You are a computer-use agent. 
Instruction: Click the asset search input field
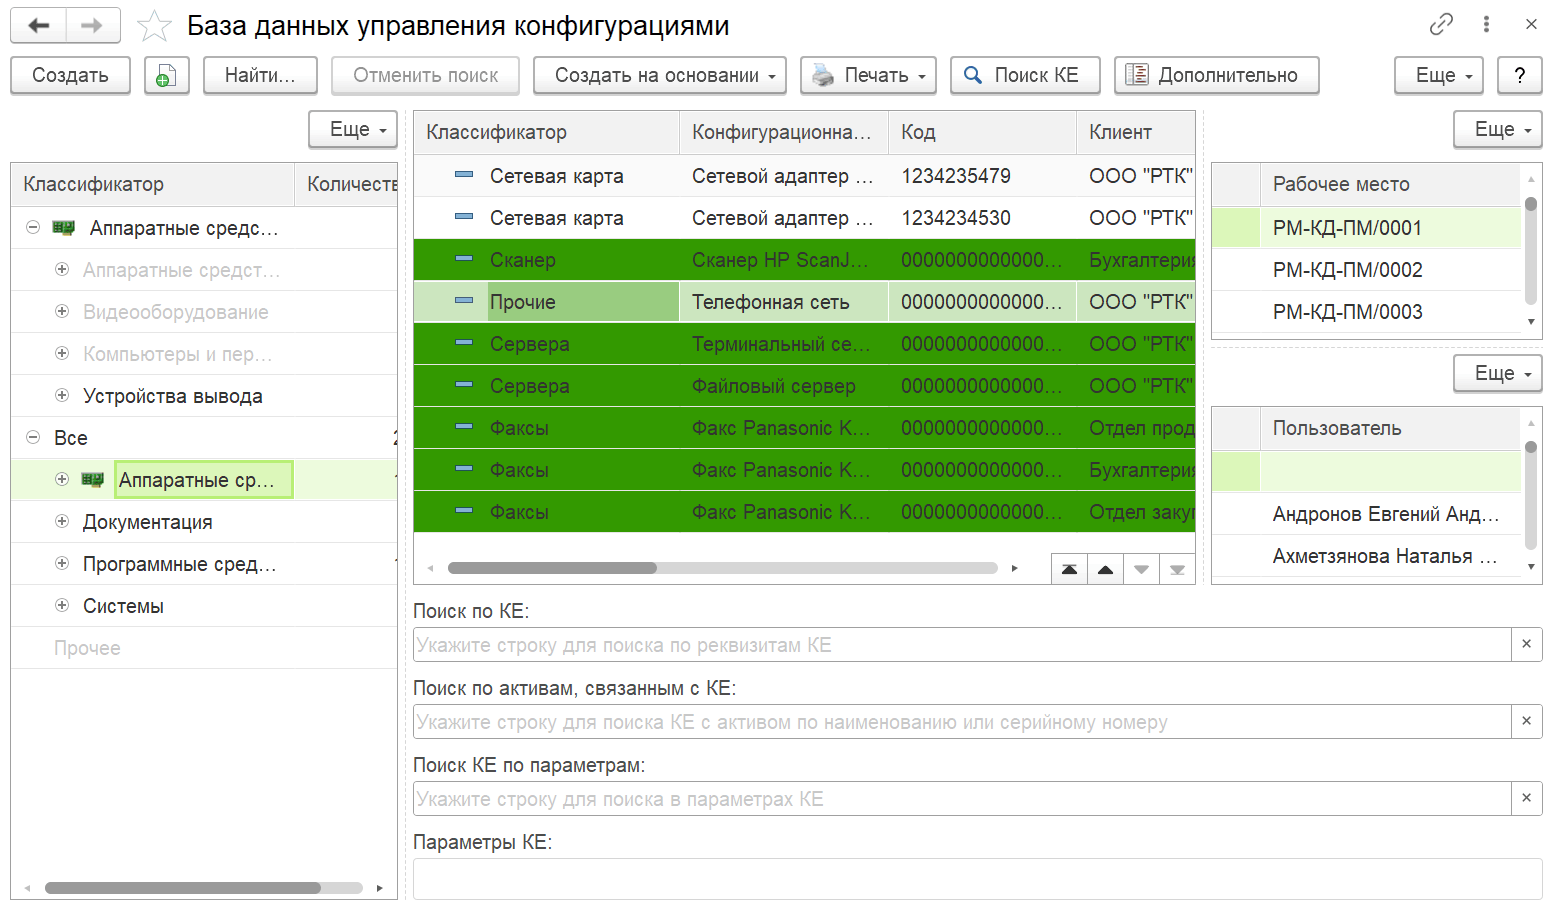point(962,722)
